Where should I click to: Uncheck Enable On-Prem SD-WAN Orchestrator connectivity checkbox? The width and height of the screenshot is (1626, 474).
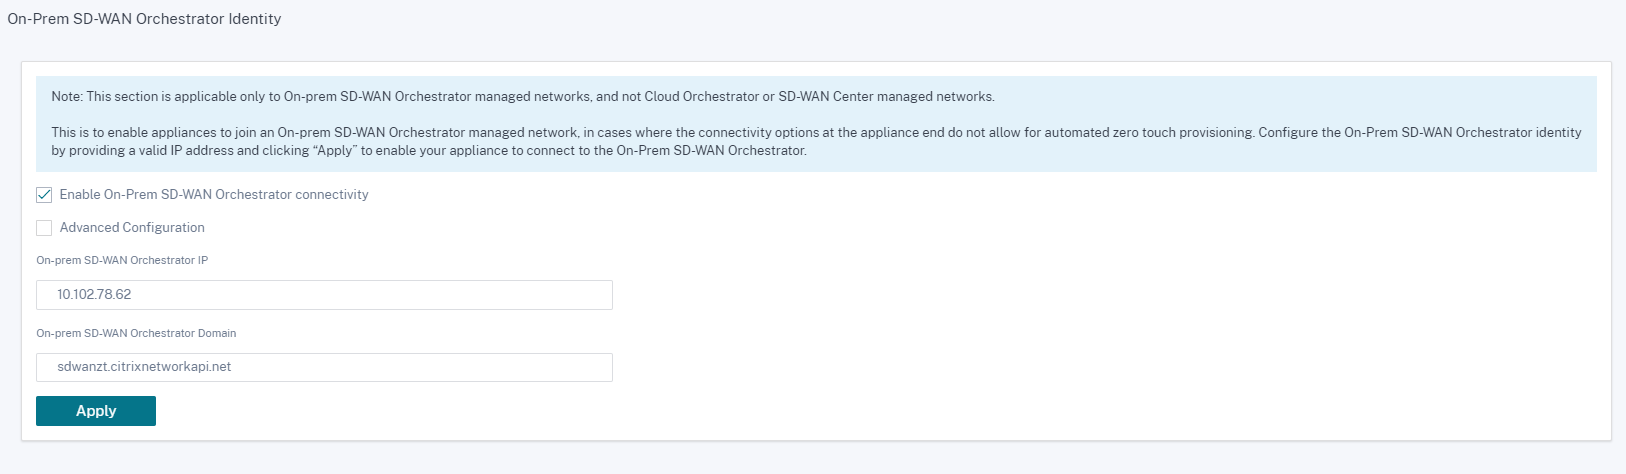coord(44,195)
